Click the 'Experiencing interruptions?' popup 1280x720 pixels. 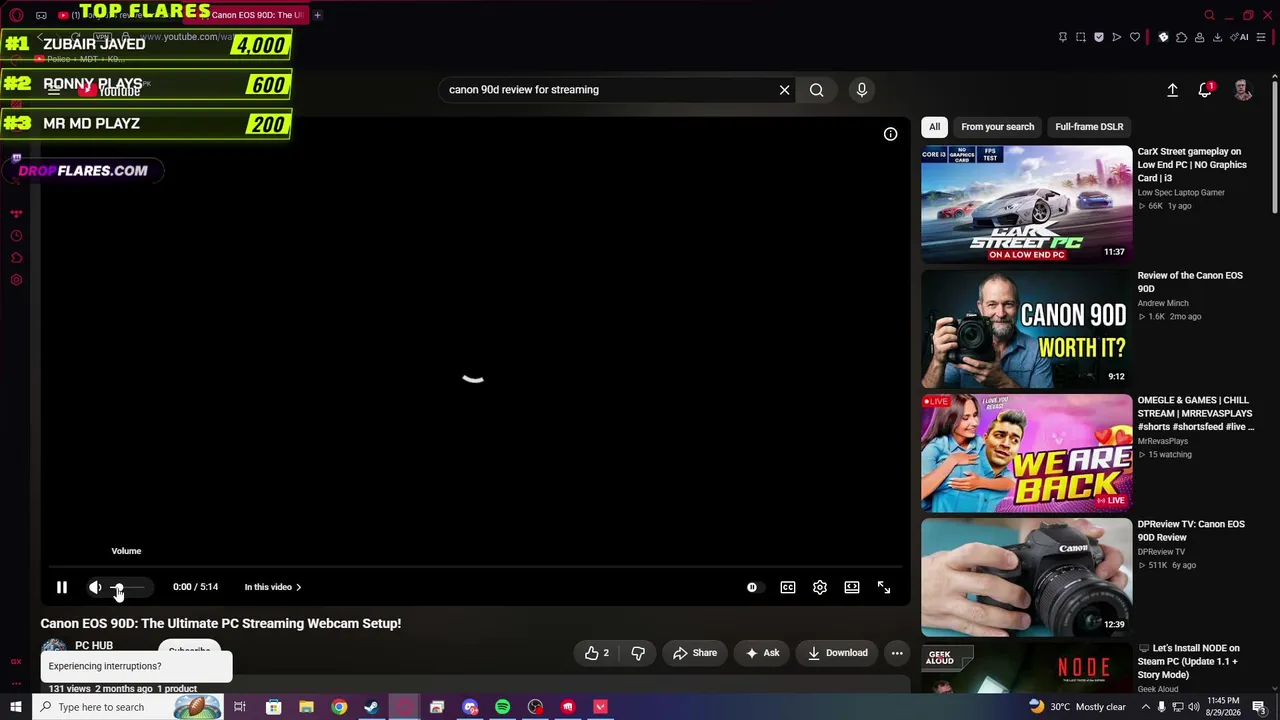pos(136,666)
